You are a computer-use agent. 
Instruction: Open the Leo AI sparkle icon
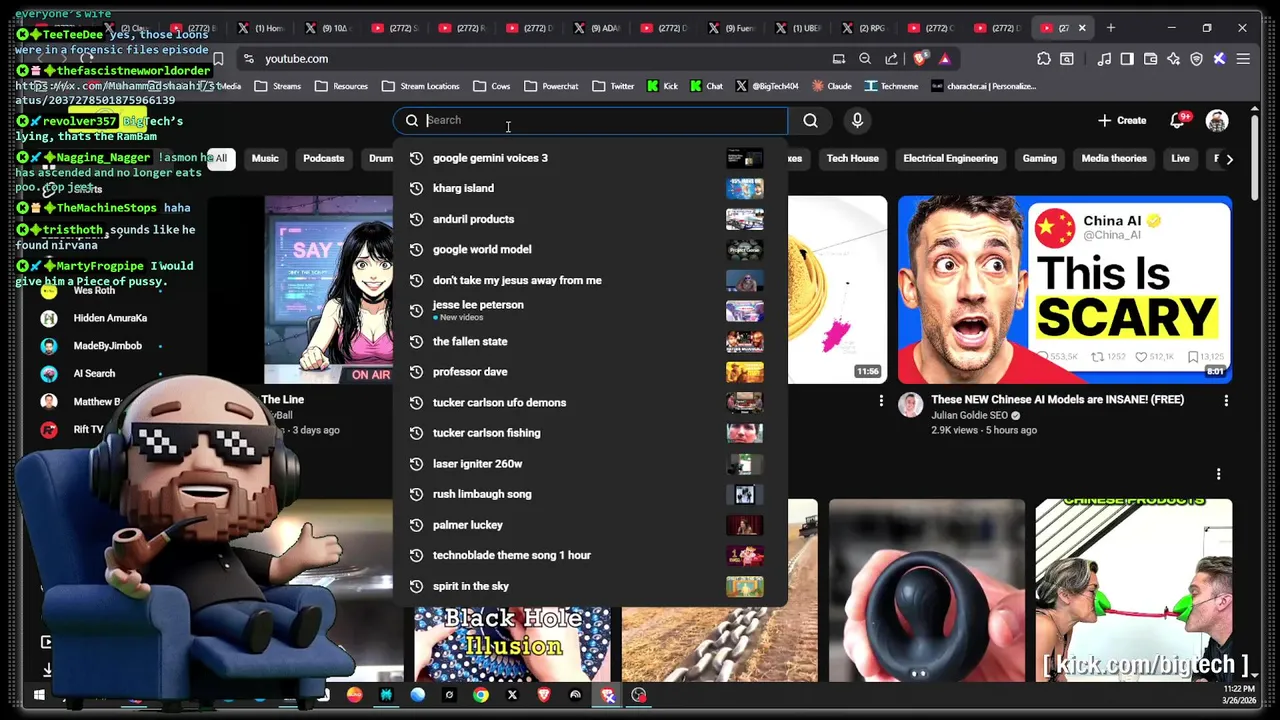coord(1173,59)
